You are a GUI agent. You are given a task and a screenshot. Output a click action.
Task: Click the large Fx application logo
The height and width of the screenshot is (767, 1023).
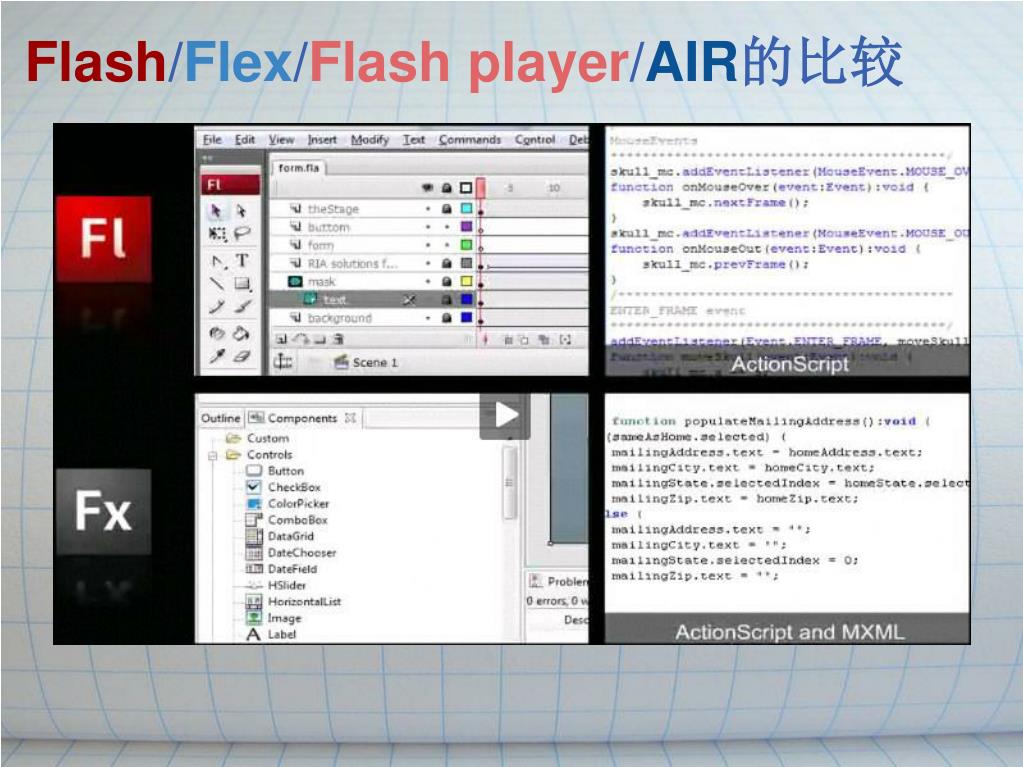click(x=103, y=512)
